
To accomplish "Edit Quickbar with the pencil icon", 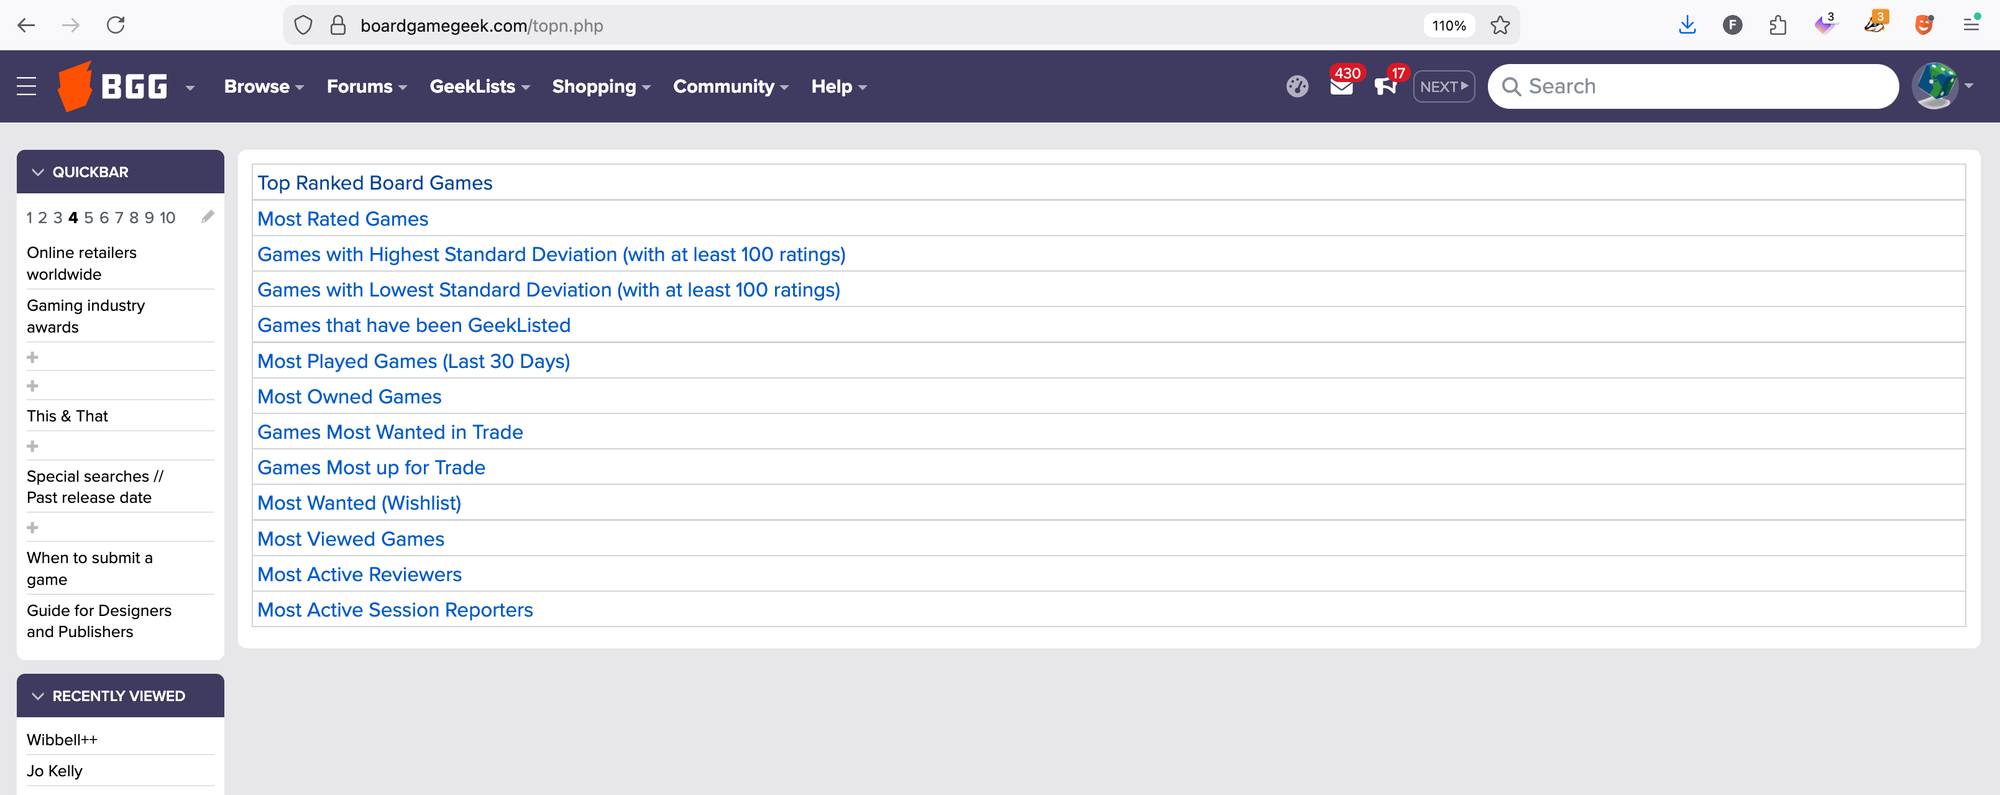I will 208,217.
